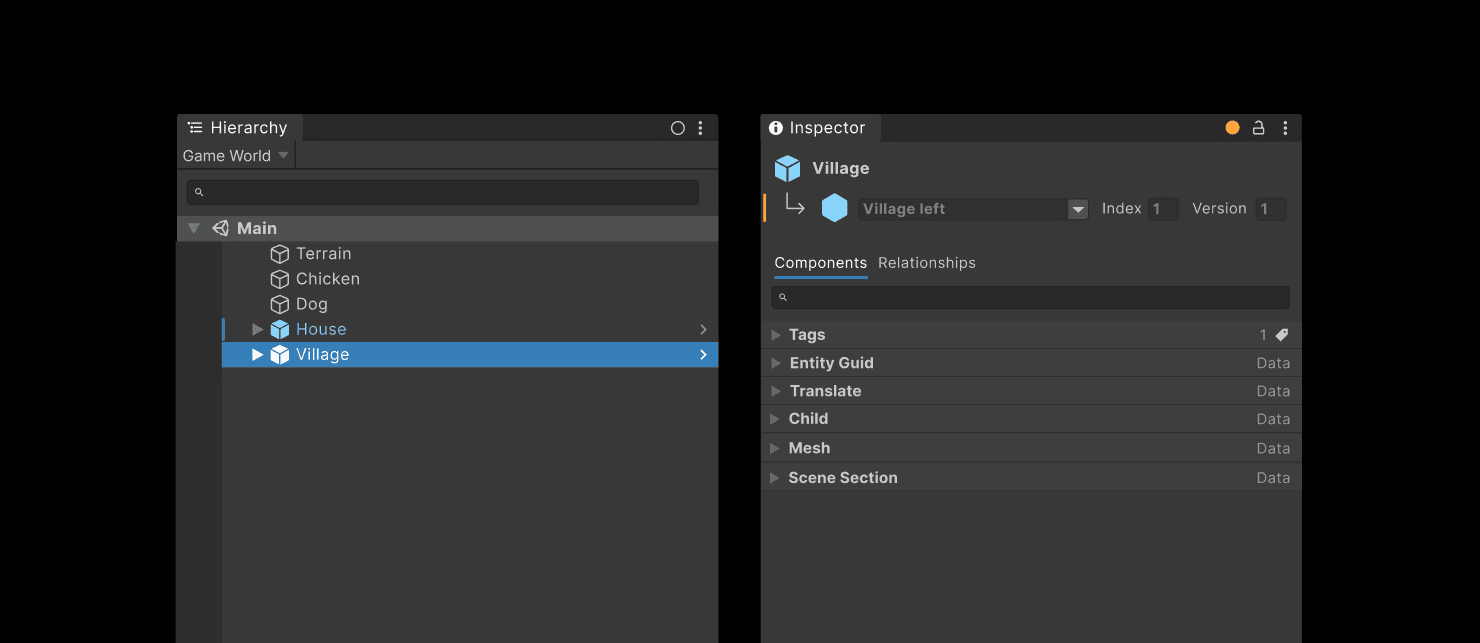
Task: Click the Chicken entity cube icon
Action: pyautogui.click(x=280, y=278)
